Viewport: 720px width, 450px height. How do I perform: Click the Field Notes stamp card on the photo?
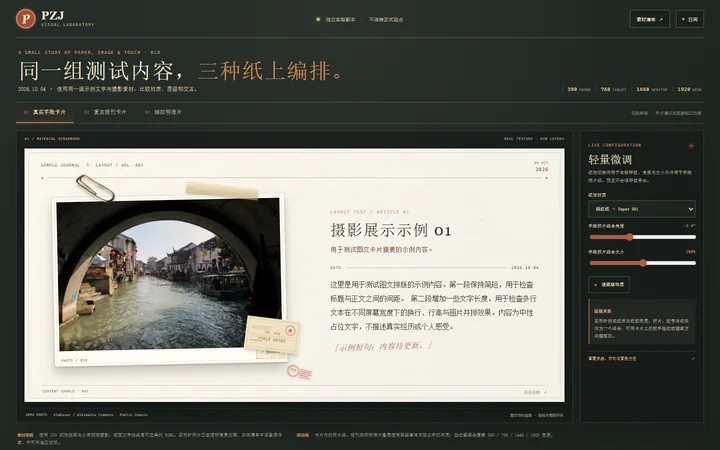[x=272, y=334]
